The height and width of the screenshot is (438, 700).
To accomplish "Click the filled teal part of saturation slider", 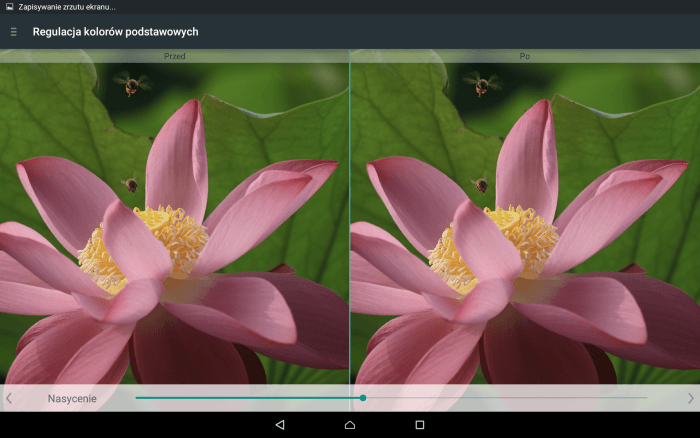I will pyautogui.click(x=248, y=397).
